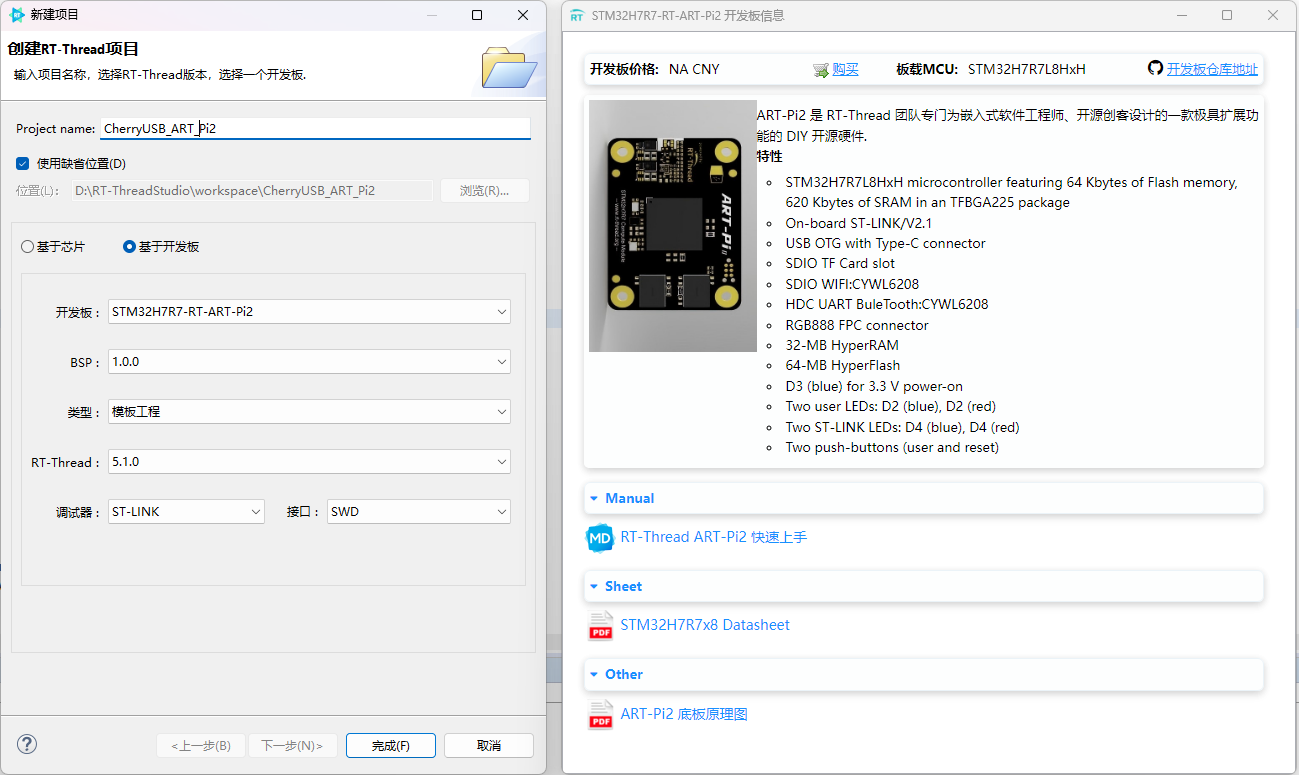Image resolution: width=1299 pixels, height=775 pixels.
Task: Click the shopping cart icon next to 购买
Action: tap(821, 70)
